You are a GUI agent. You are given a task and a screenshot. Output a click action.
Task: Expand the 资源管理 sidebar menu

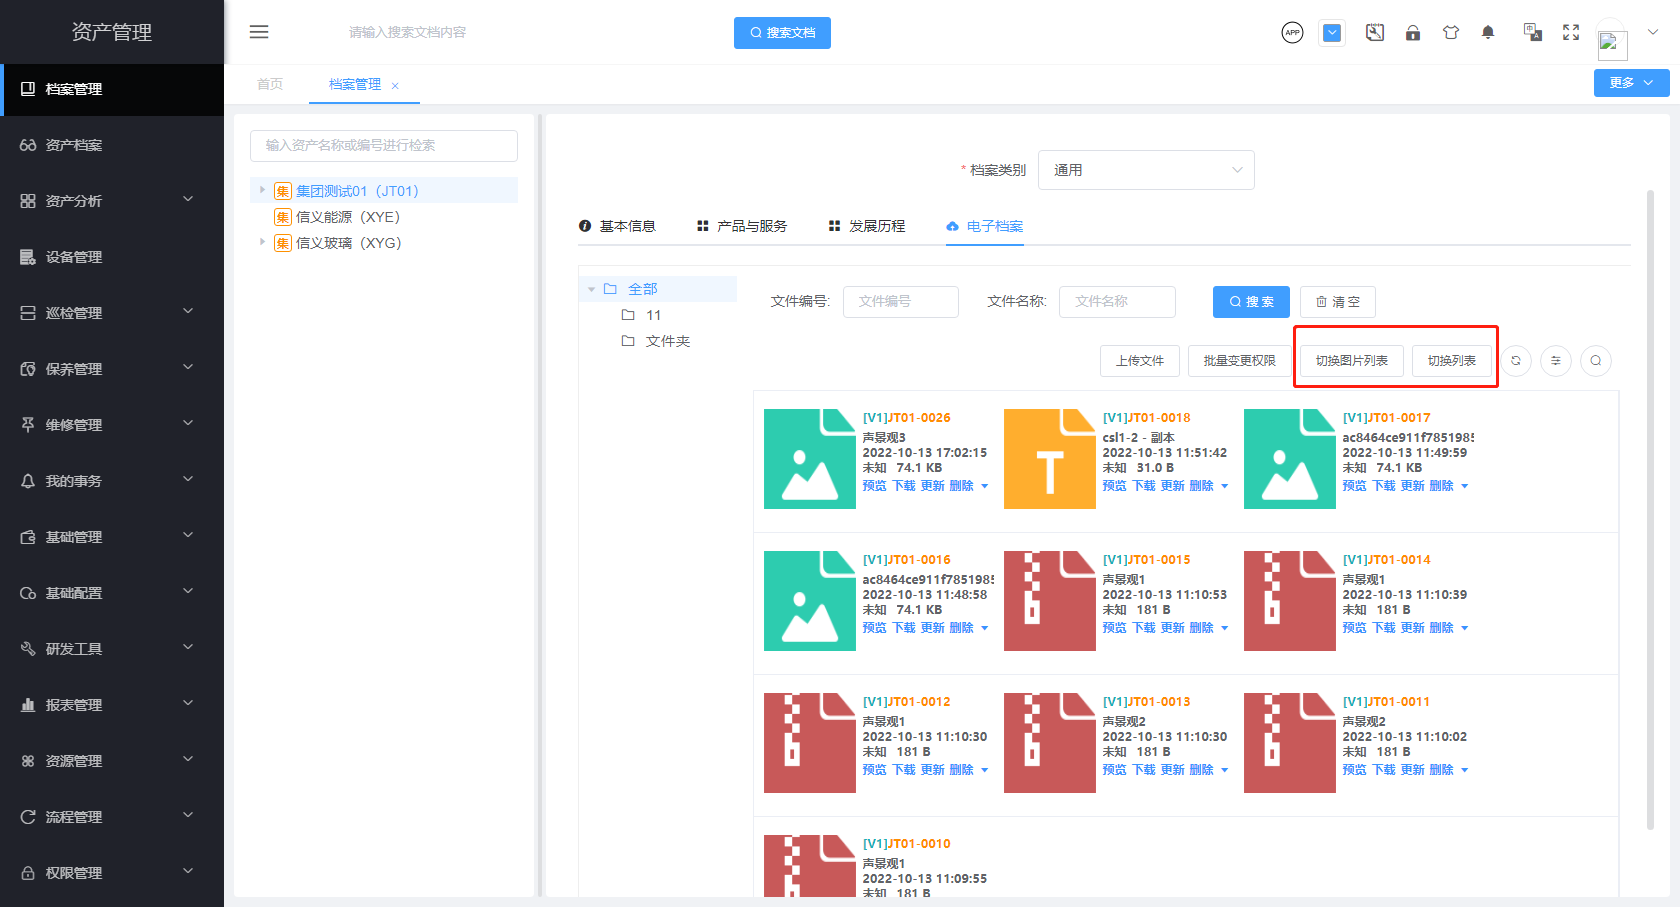pos(112,761)
